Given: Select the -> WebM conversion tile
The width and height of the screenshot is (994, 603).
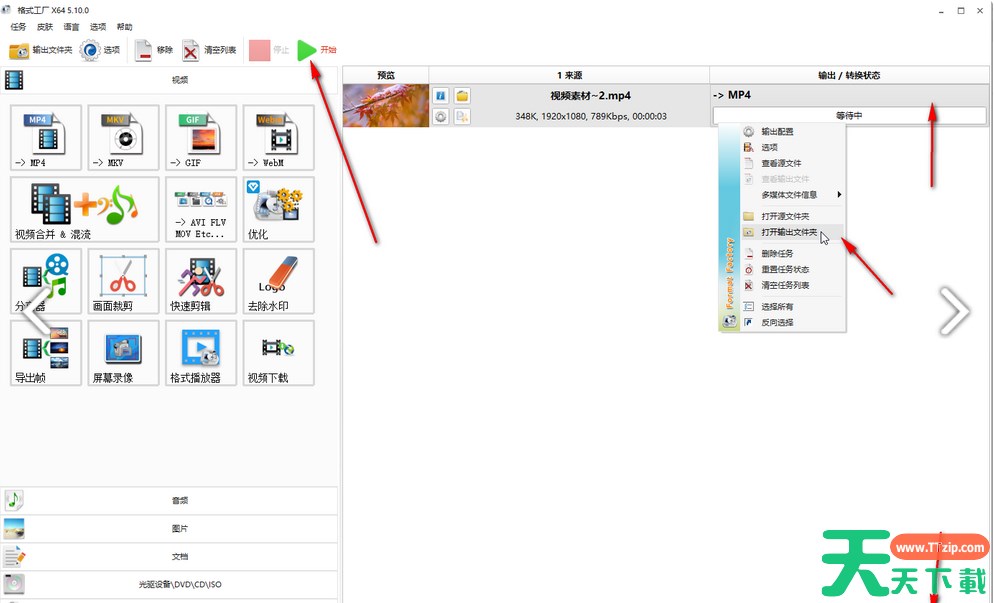Looking at the screenshot, I should point(278,138).
